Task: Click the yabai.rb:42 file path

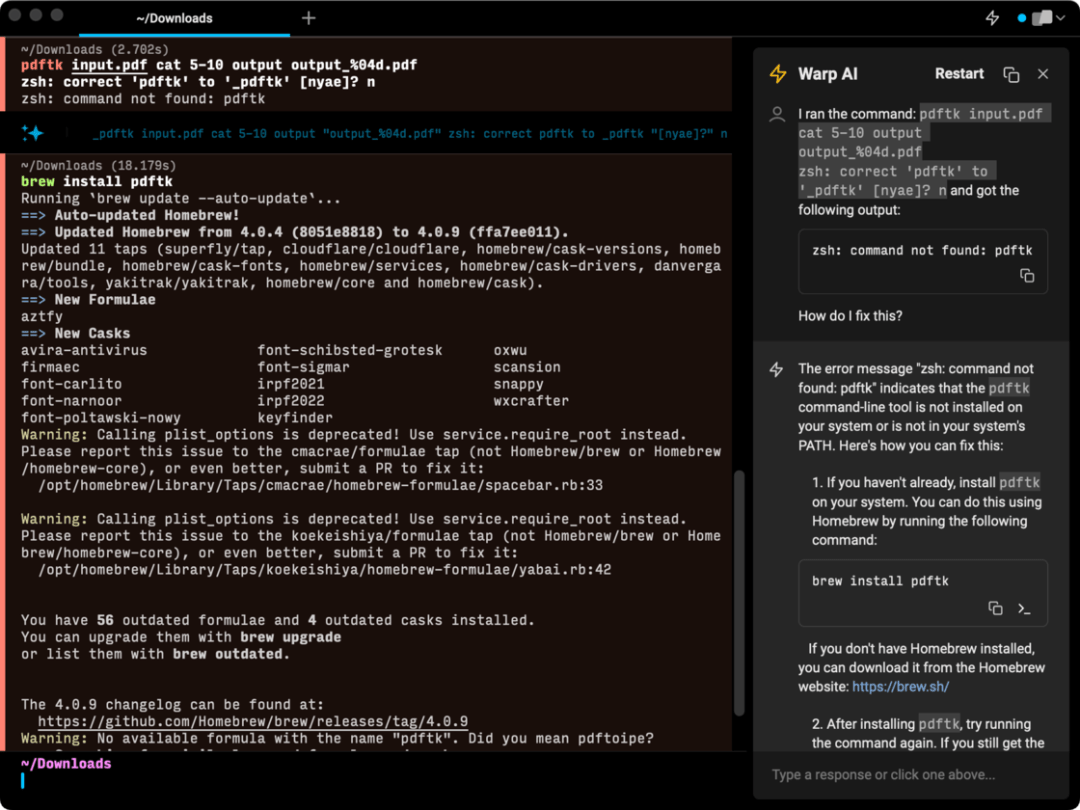Action: click(324, 570)
